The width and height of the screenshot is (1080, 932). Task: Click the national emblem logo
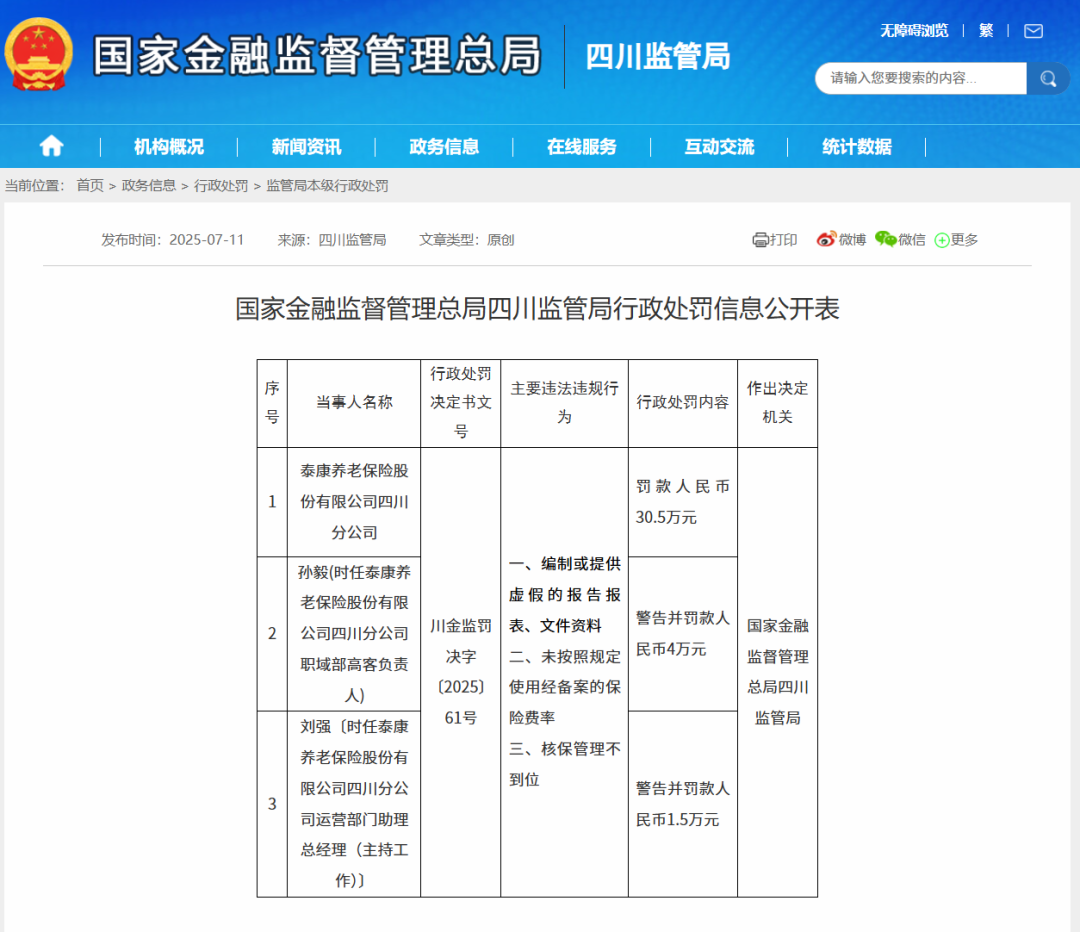pos(38,54)
